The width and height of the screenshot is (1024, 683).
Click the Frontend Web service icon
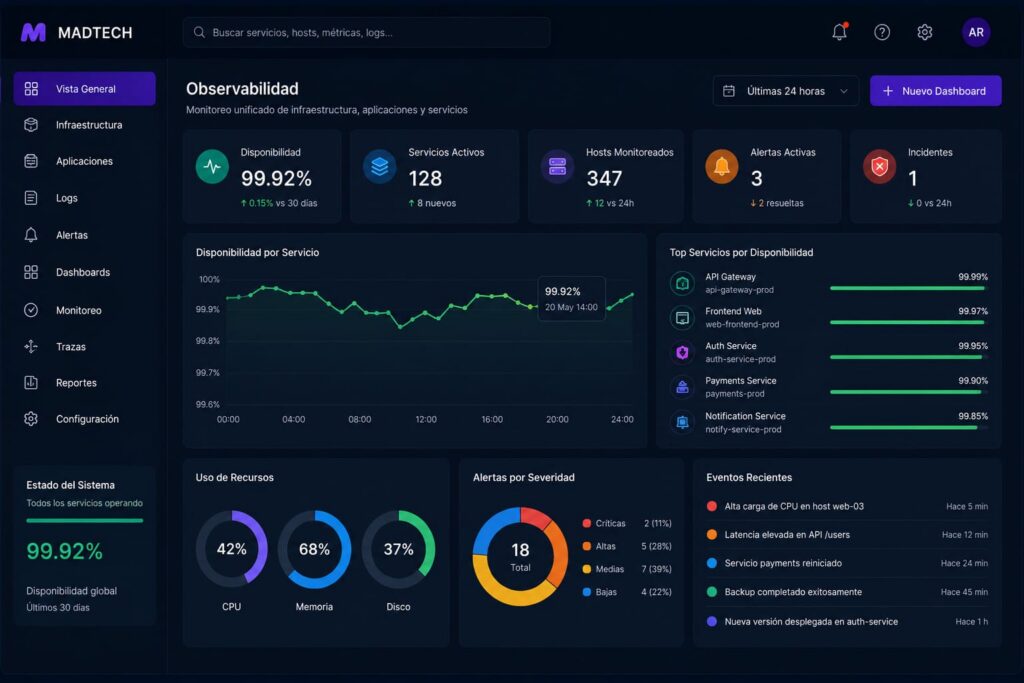(x=682, y=317)
